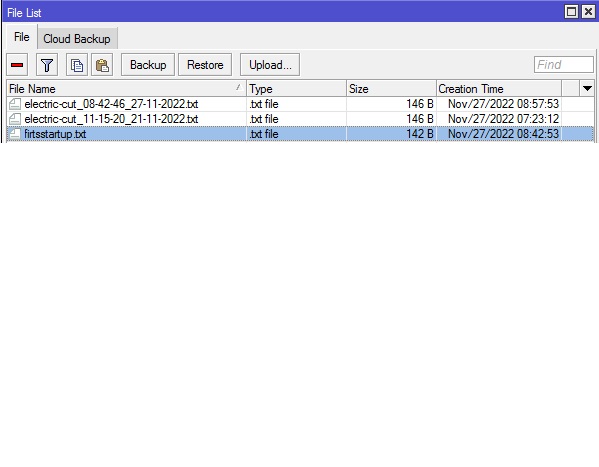The image size is (599, 467).
Task: Click file icon of electric-cut_11-15-20 row
Action: [x=15, y=119]
